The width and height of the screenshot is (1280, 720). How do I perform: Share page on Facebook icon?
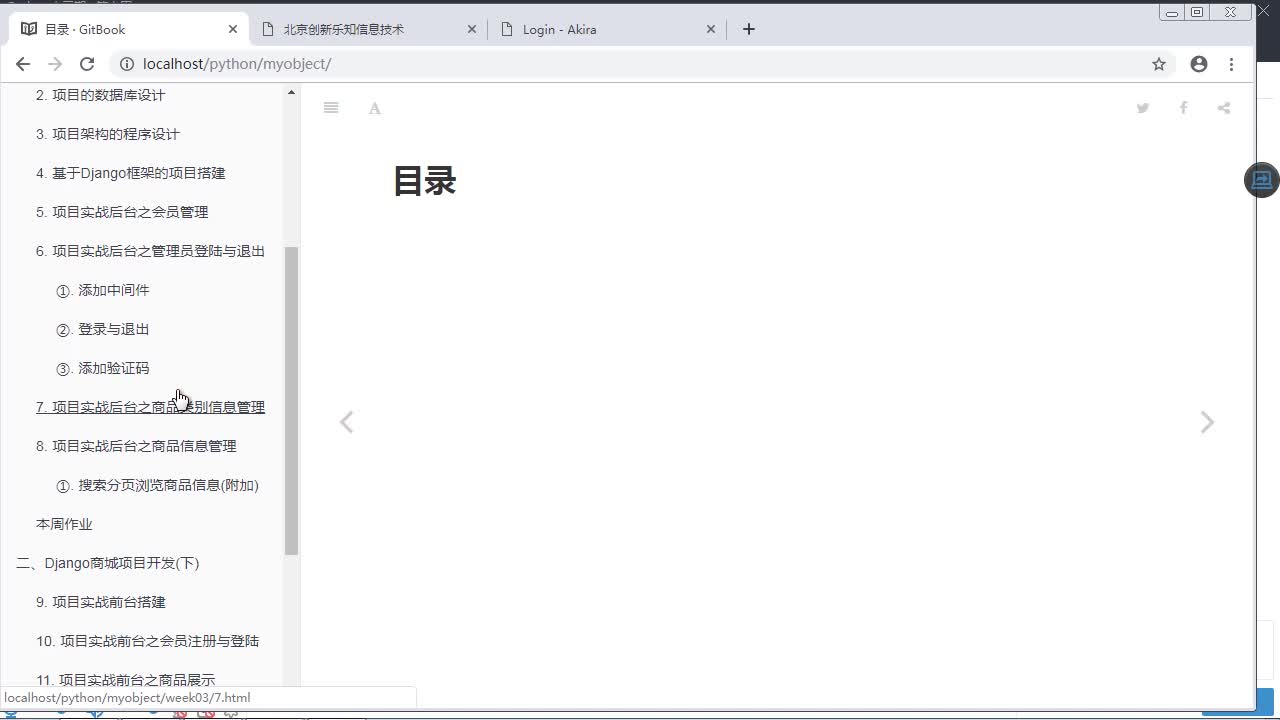[x=1183, y=108]
